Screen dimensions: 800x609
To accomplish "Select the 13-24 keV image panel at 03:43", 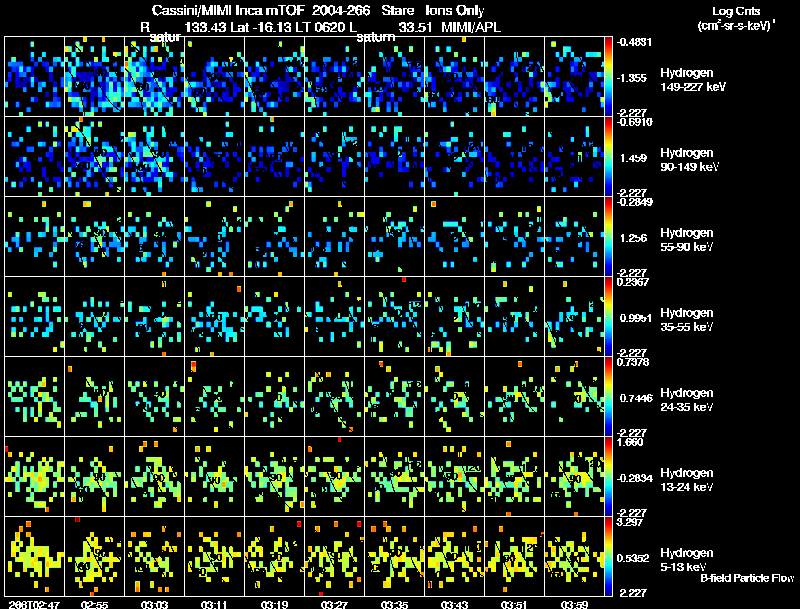I will [454, 477].
